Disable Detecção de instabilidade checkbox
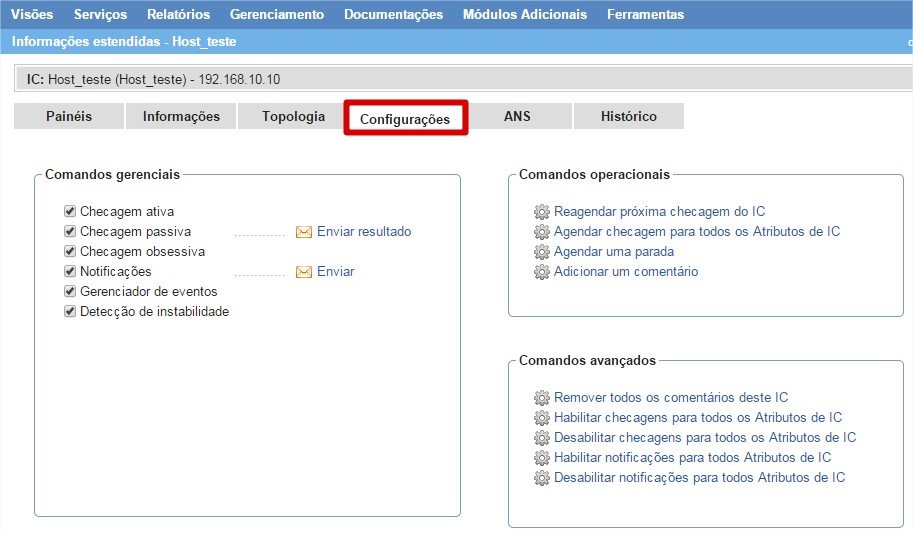913x535 pixels. click(70, 312)
